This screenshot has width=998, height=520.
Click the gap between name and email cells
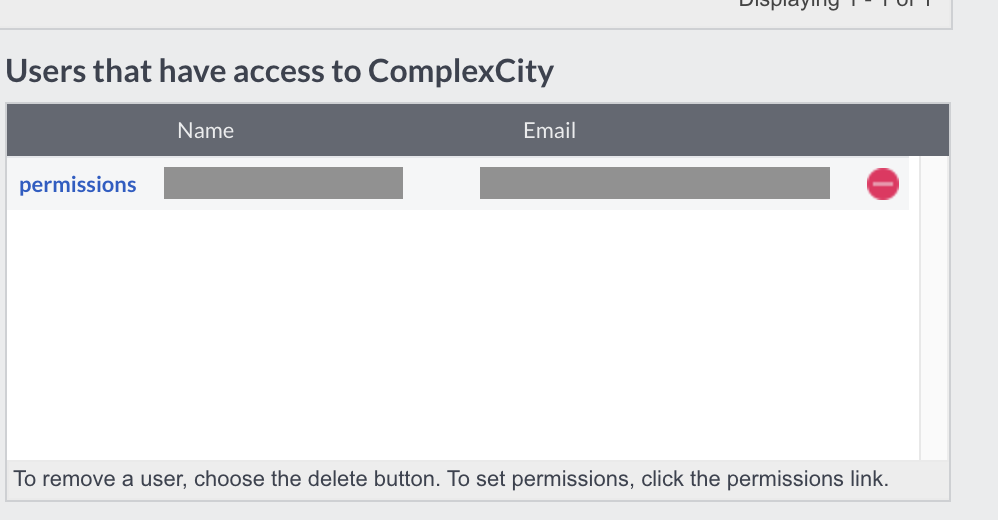(x=441, y=184)
